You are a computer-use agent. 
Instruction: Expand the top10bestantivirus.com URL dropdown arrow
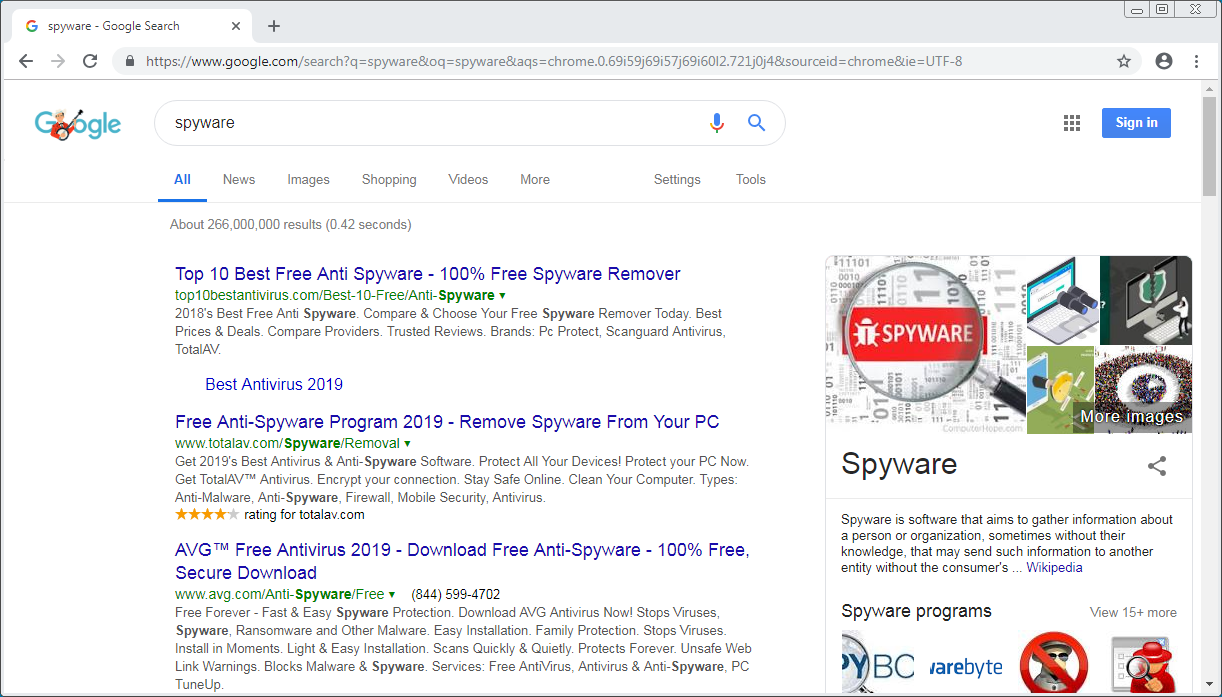pyautogui.click(x=502, y=296)
